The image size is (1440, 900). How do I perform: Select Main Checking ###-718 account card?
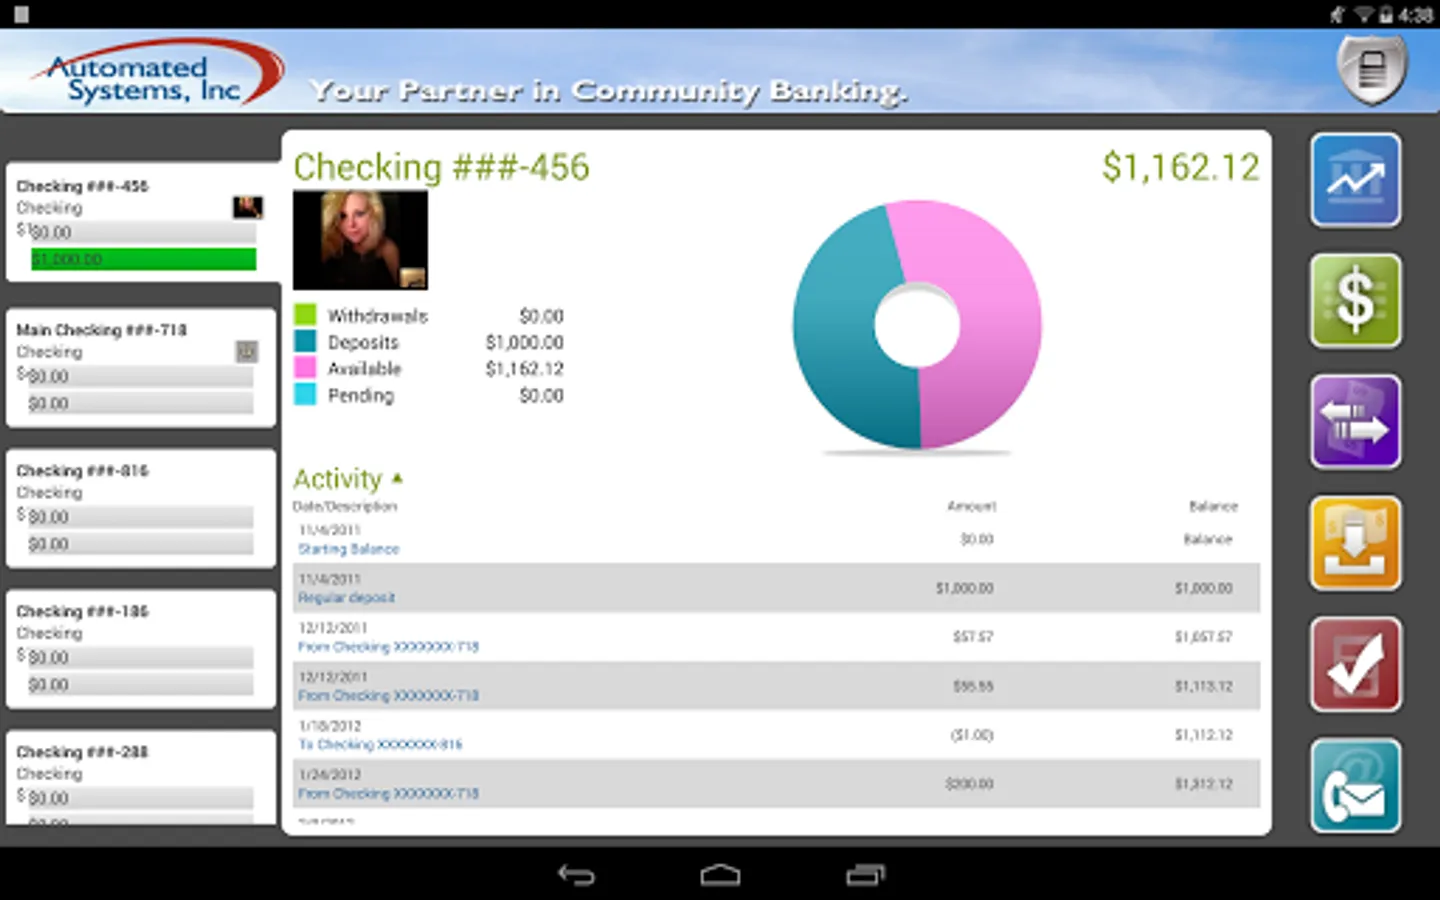tap(141, 368)
